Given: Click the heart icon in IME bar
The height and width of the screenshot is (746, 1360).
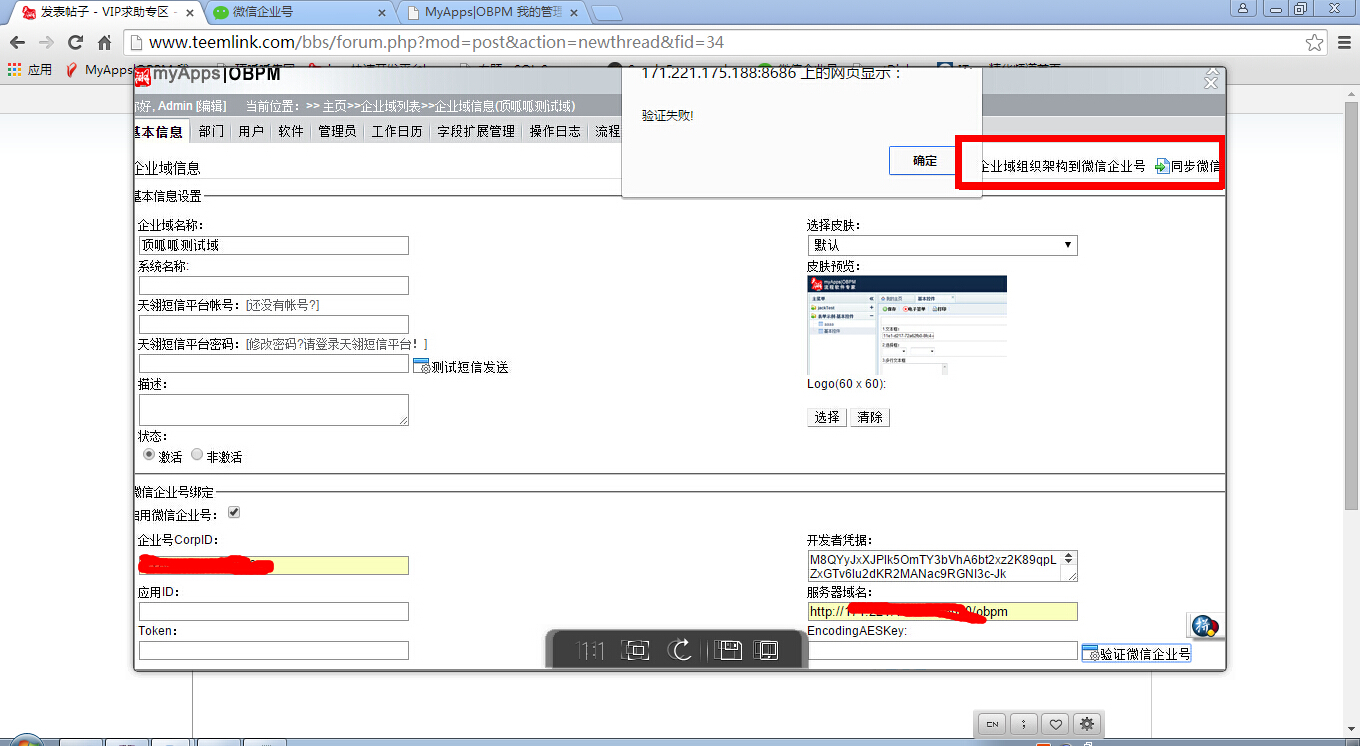Looking at the screenshot, I should point(1054,723).
